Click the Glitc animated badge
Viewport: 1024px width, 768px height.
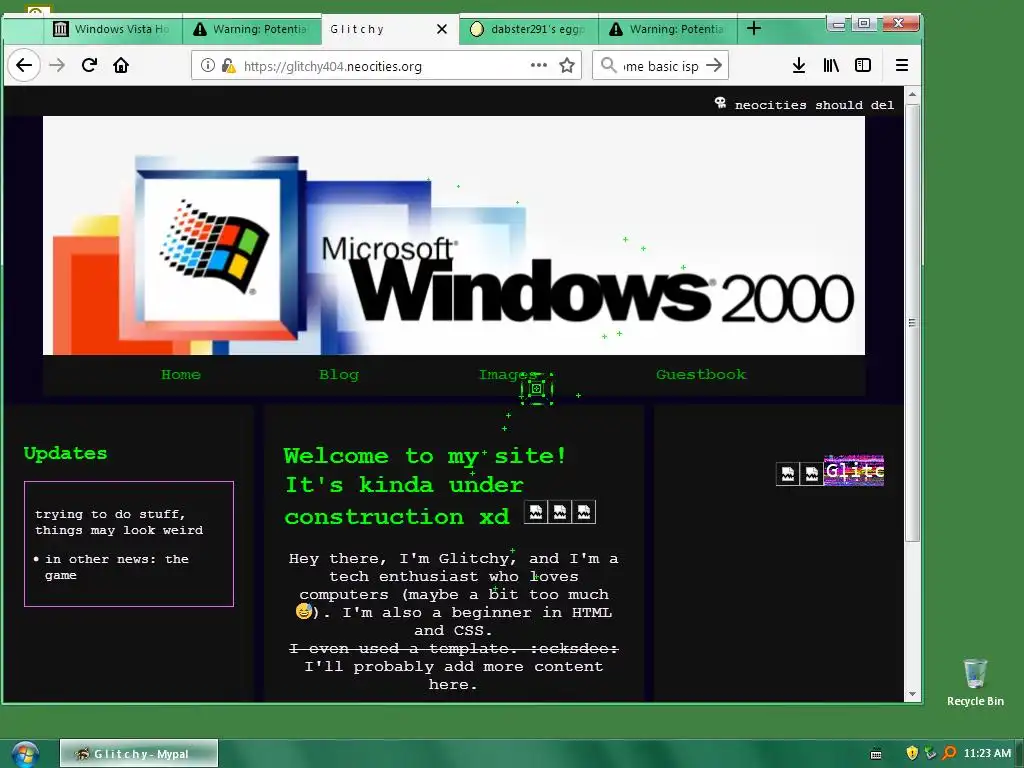pos(854,470)
